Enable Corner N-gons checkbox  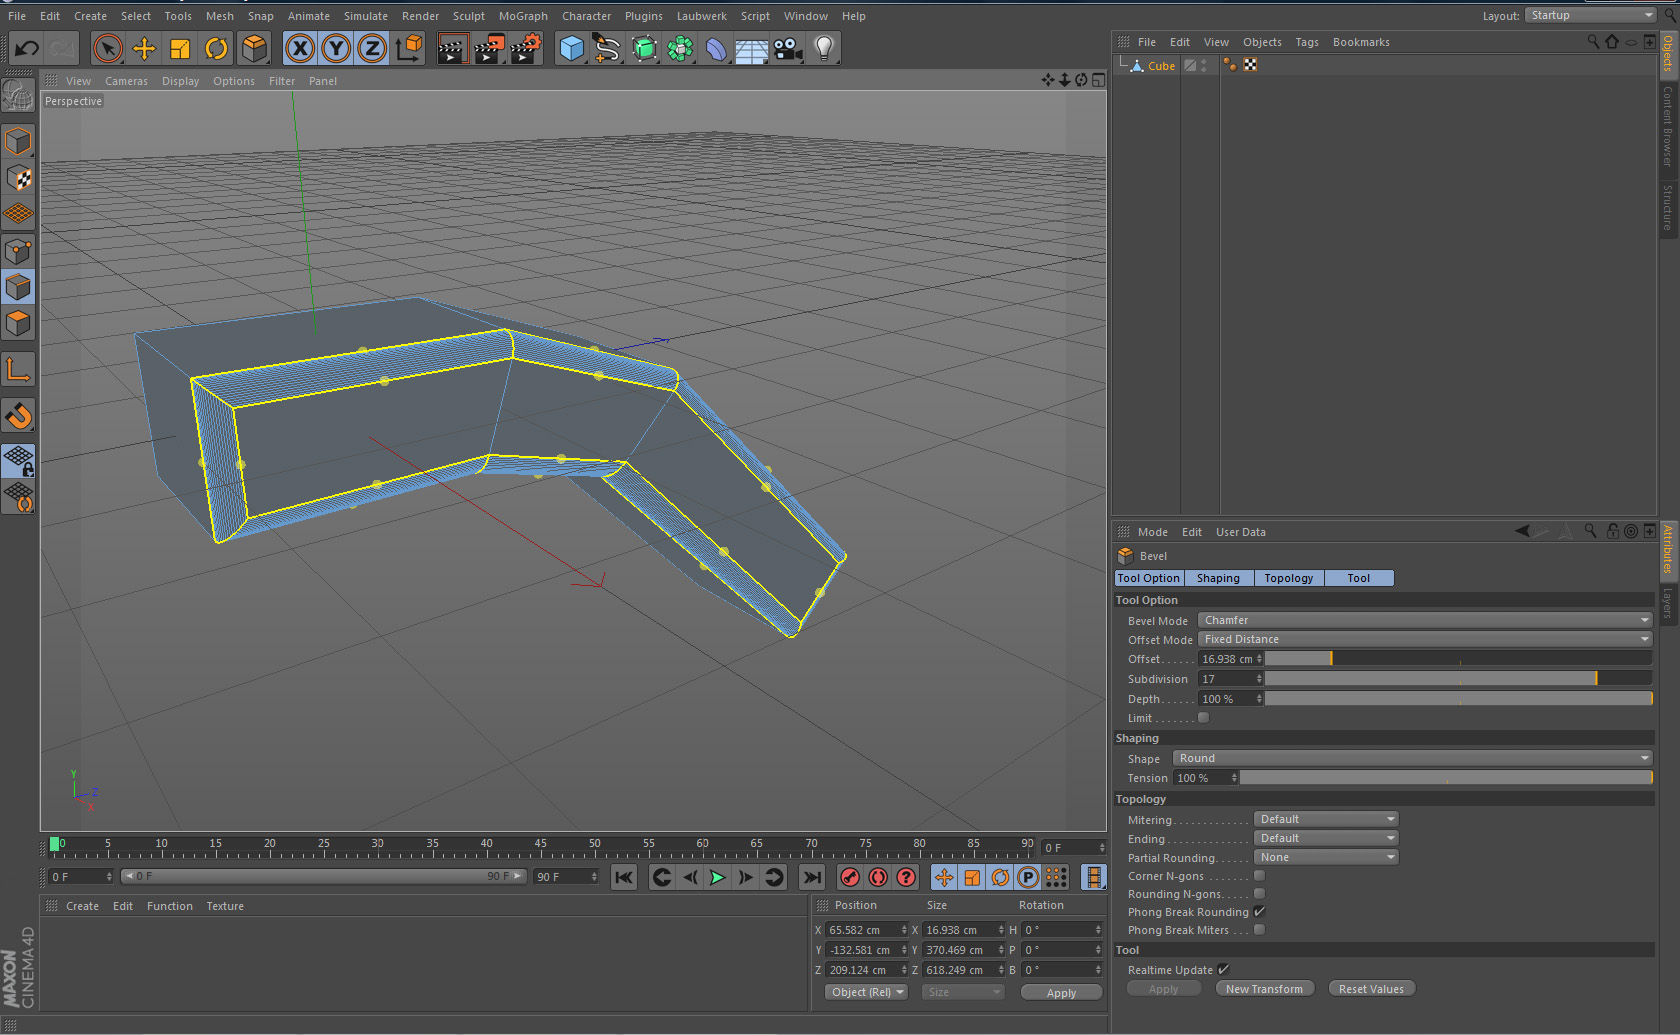pos(1260,875)
